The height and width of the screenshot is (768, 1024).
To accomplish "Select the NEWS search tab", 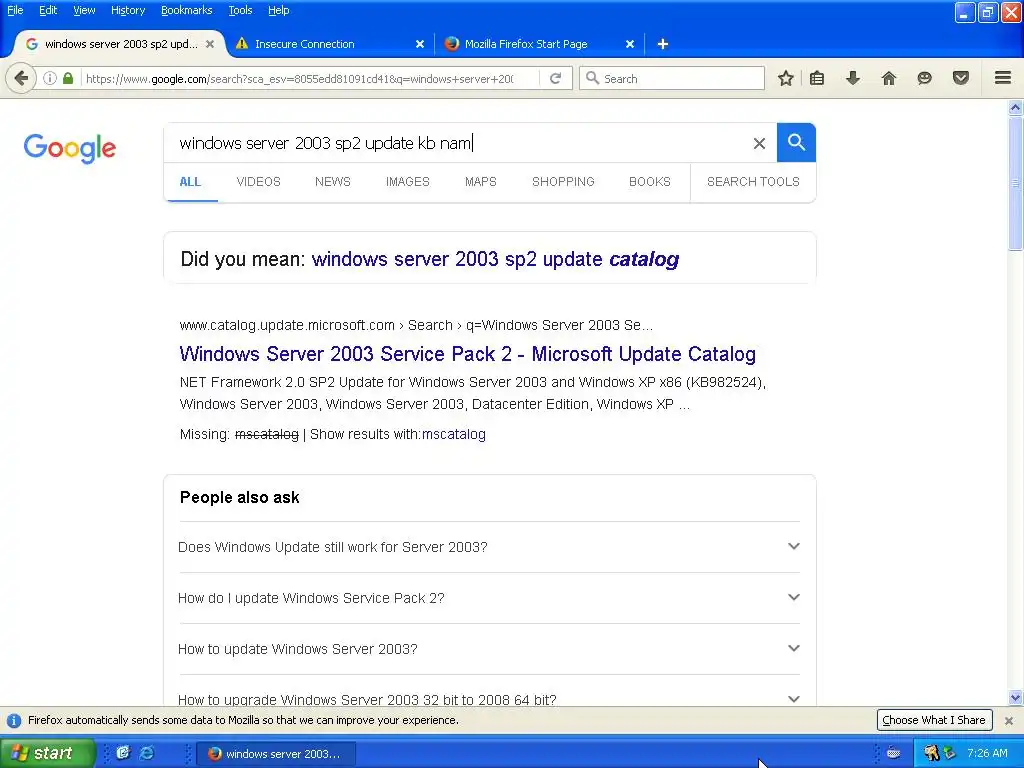I will [x=332, y=182].
